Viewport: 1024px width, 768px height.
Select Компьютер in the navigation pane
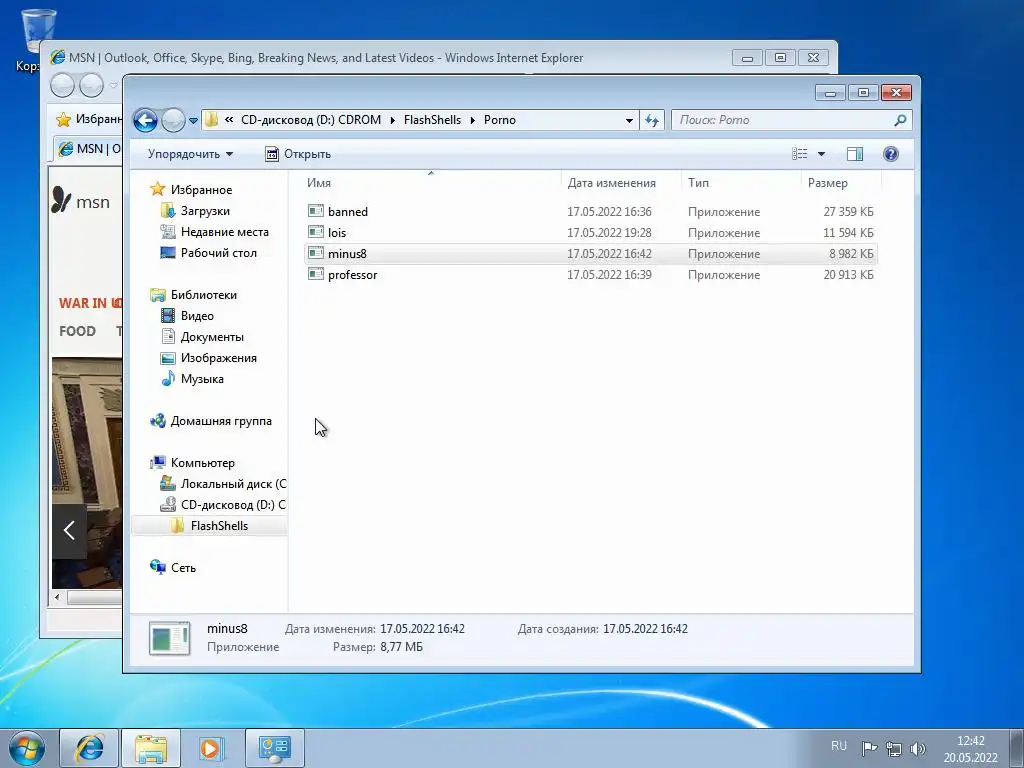(202, 463)
